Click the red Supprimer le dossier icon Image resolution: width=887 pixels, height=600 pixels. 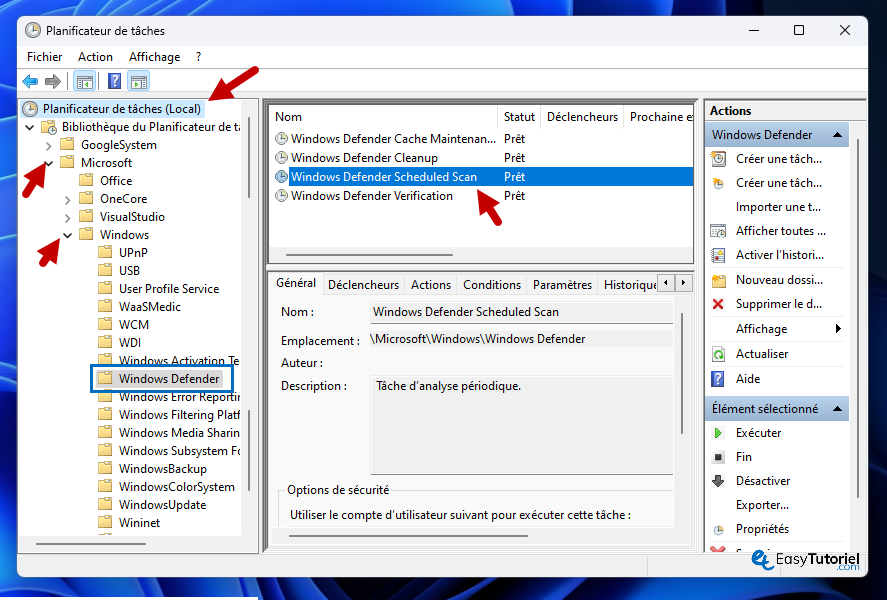click(718, 304)
